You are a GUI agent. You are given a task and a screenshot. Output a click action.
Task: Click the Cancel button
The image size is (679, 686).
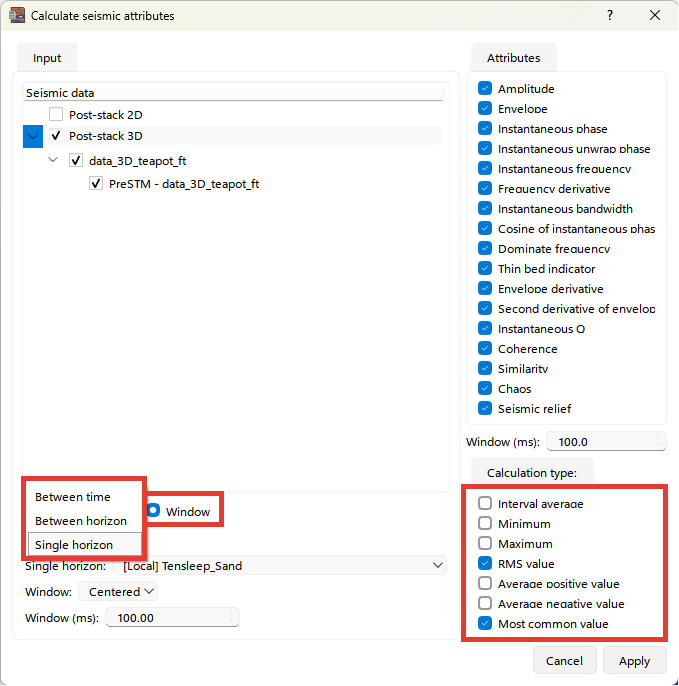click(x=564, y=661)
